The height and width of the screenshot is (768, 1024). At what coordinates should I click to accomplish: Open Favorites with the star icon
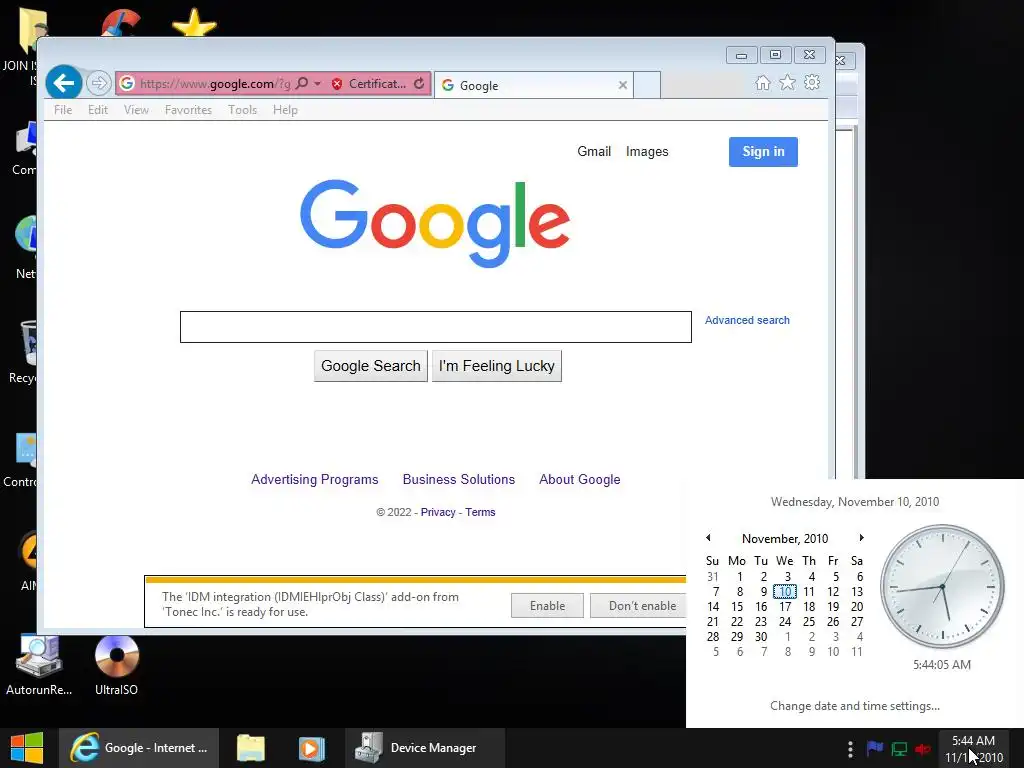point(788,82)
